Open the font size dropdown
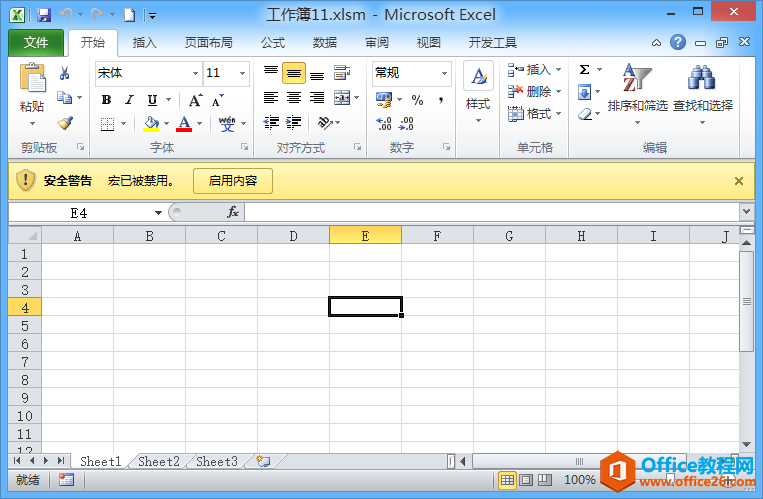763x499 pixels. pyautogui.click(x=242, y=74)
